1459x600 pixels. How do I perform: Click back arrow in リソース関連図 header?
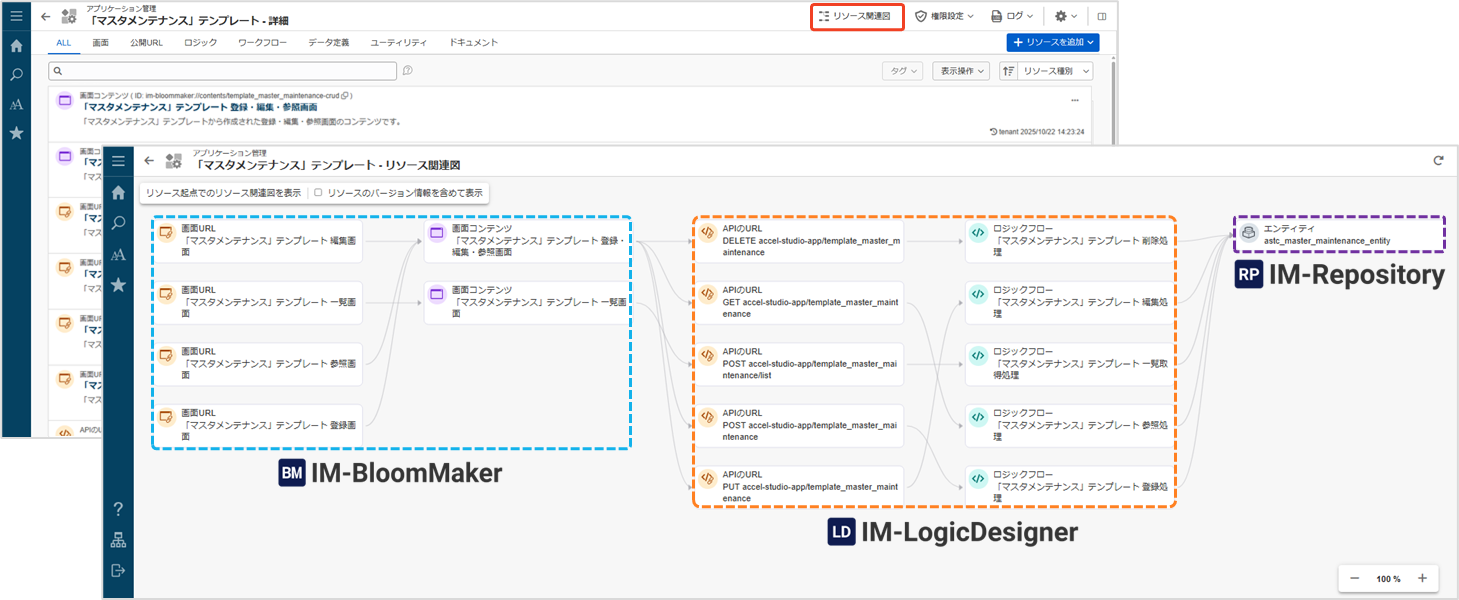tap(149, 160)
